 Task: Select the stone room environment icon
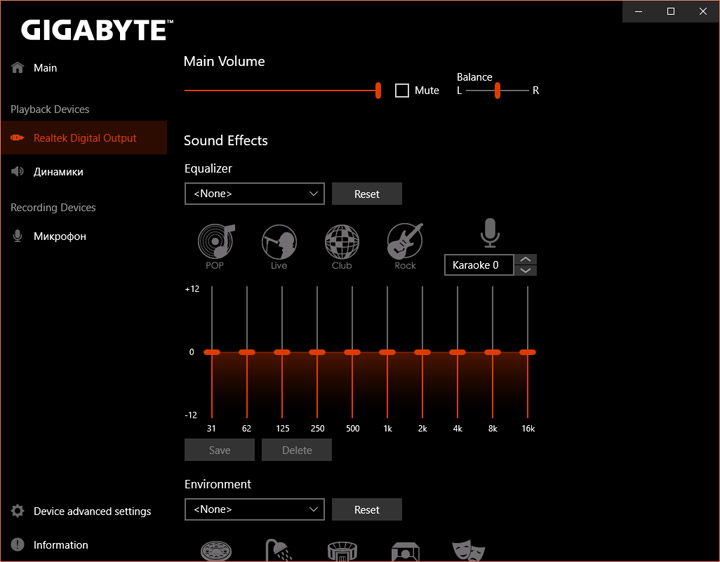tap(405, 551)
